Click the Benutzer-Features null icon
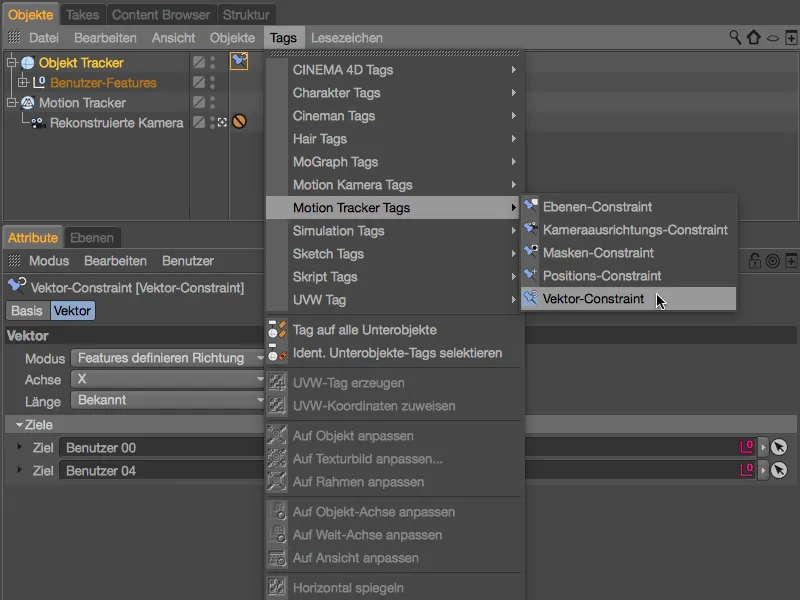800x600 pixels. tap(39, 82)
